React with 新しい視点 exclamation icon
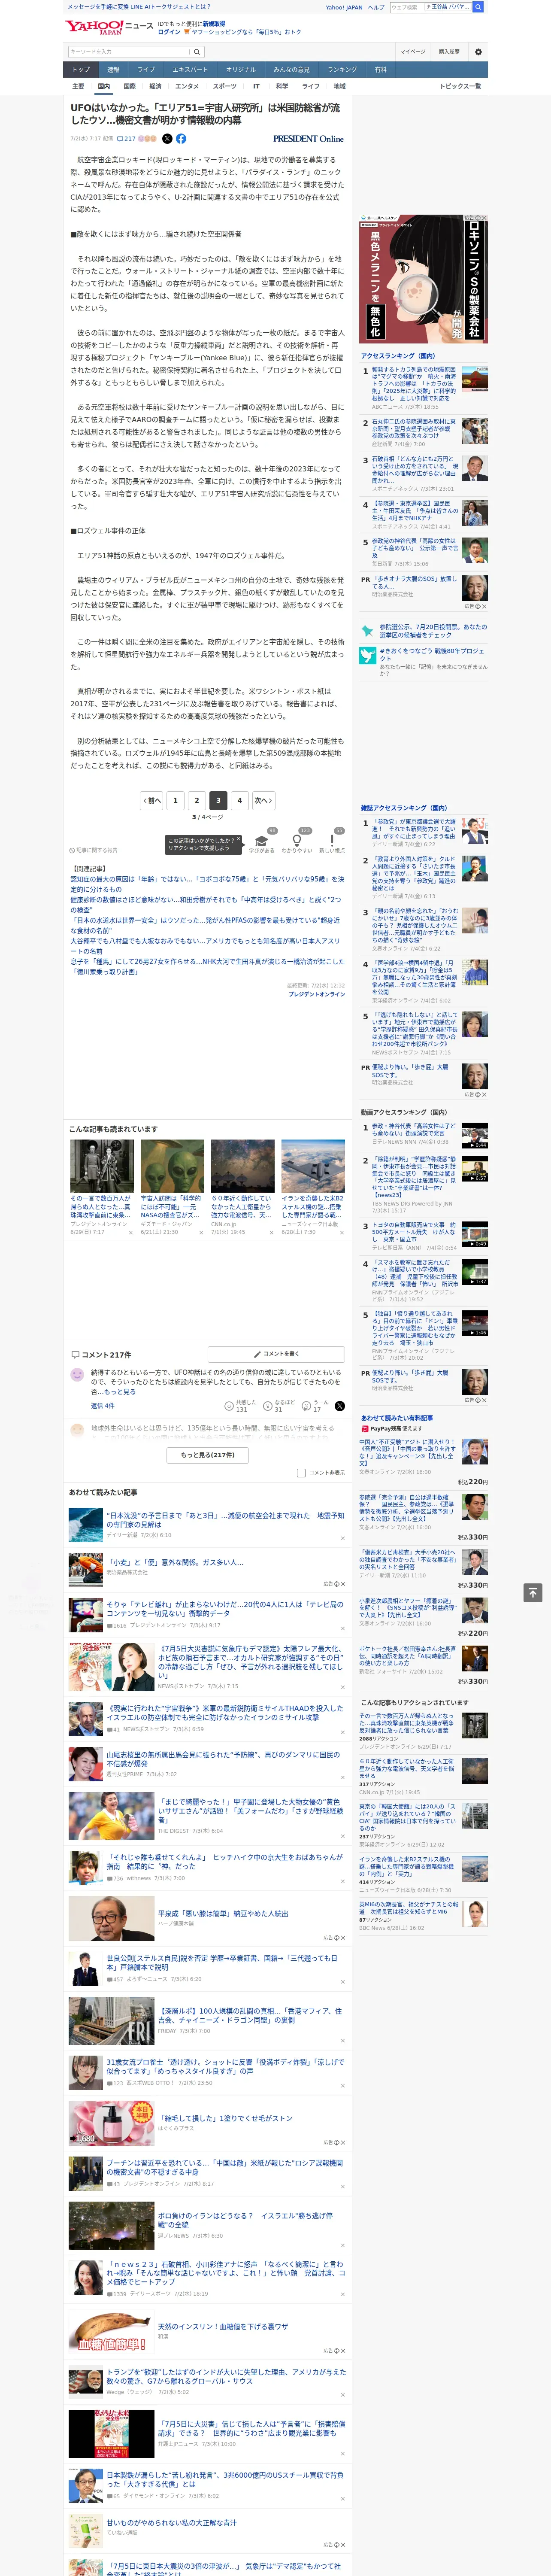The width and height of the screenshot is (551, 2576). coord(332,840)
